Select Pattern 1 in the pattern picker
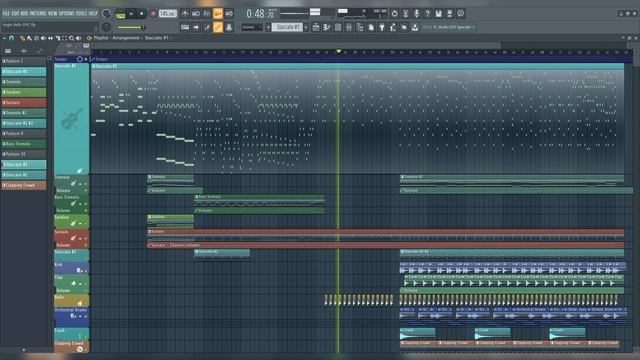Image resolution: width=640 pixels, height=360 pixels. coord(24,61)
